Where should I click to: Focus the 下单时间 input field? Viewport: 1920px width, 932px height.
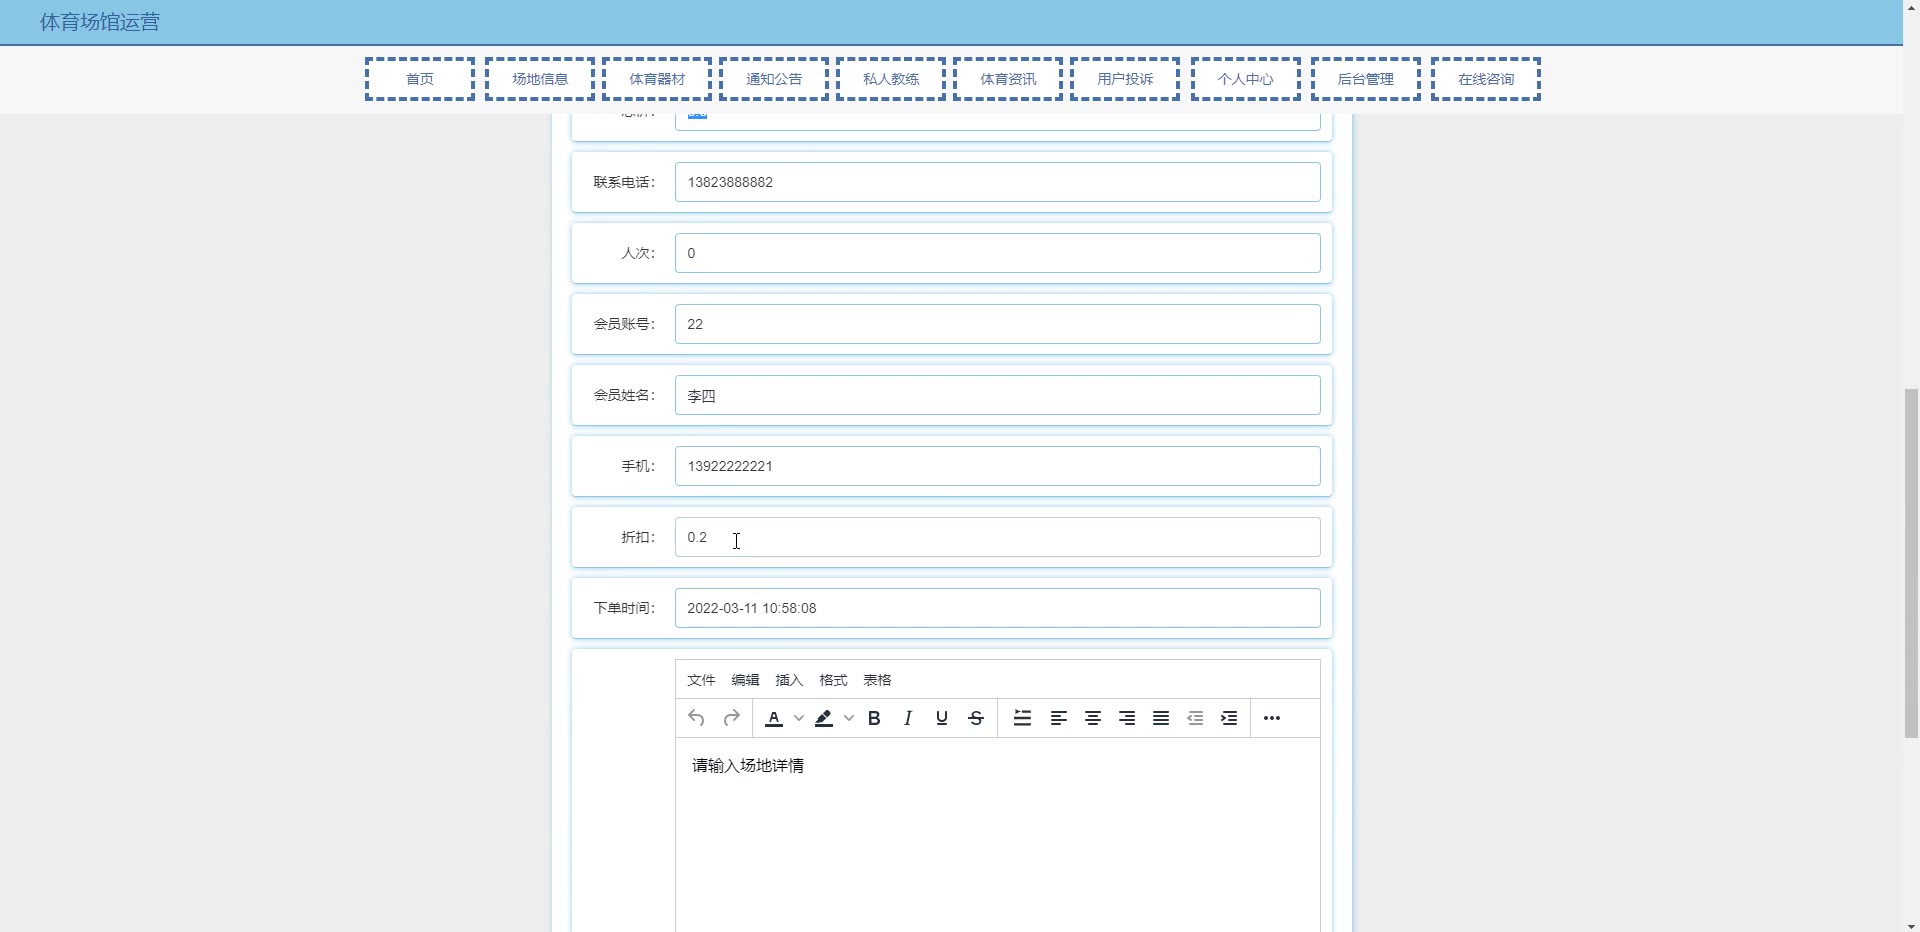click(998, 608)
